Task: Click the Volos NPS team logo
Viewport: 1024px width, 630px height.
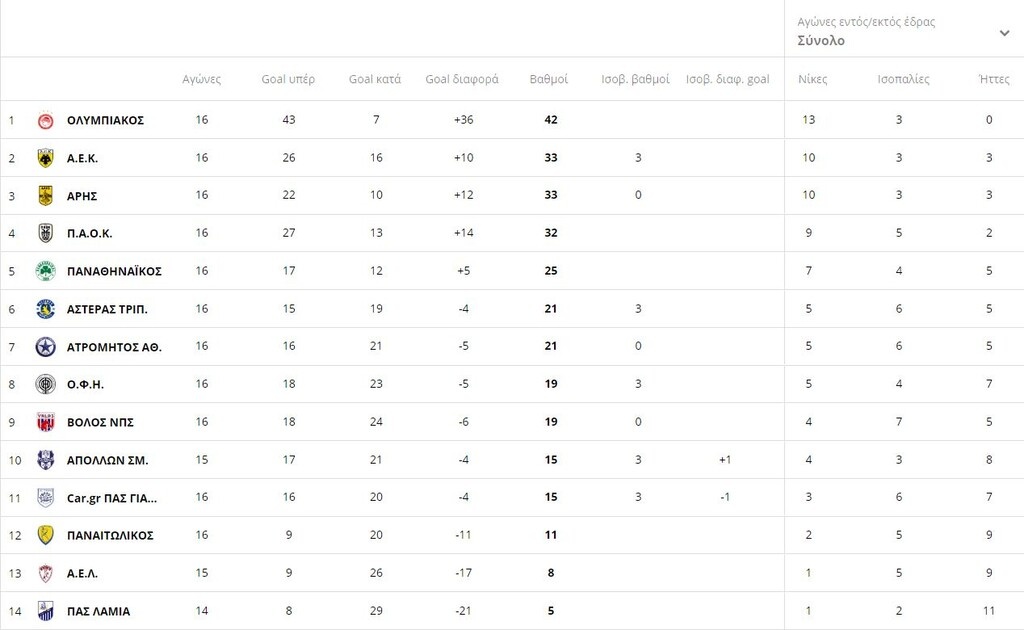Action: pos(45,422)
